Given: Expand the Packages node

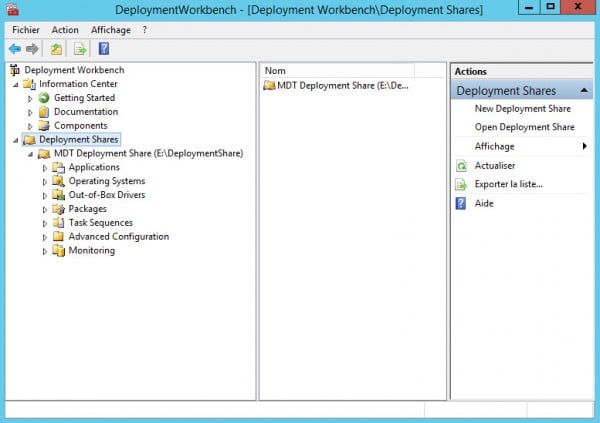Looking at the screenshot, I should (45, 210).
